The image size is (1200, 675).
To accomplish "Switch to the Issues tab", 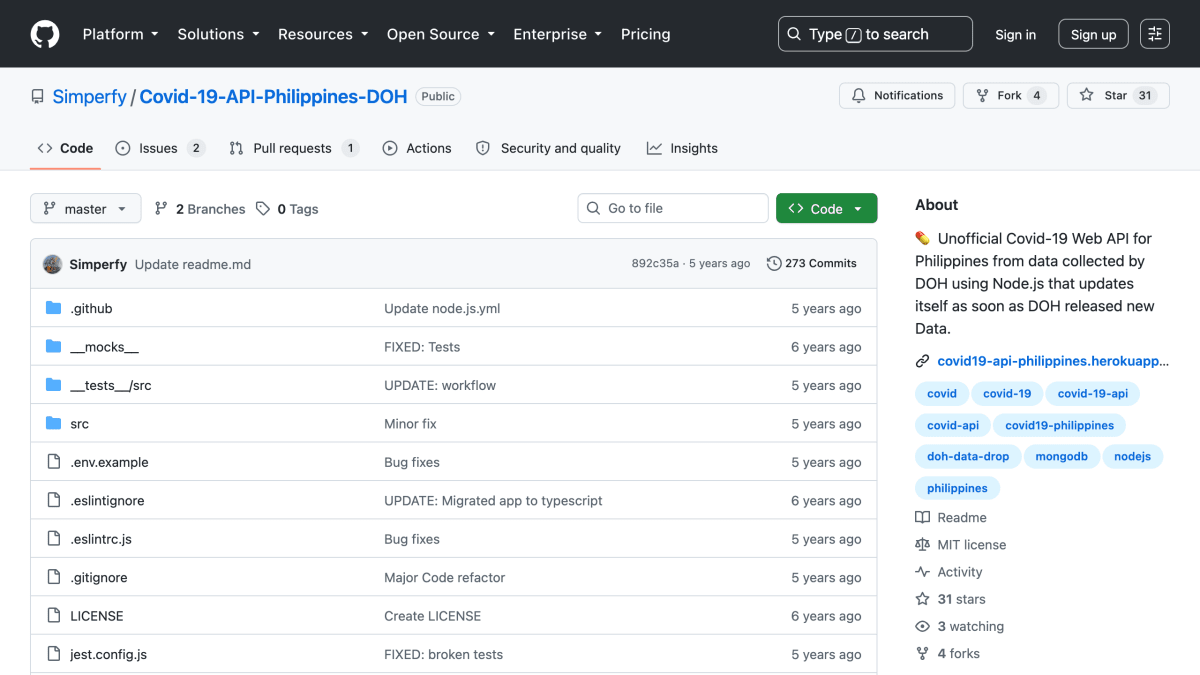I will tap(160, 148).
